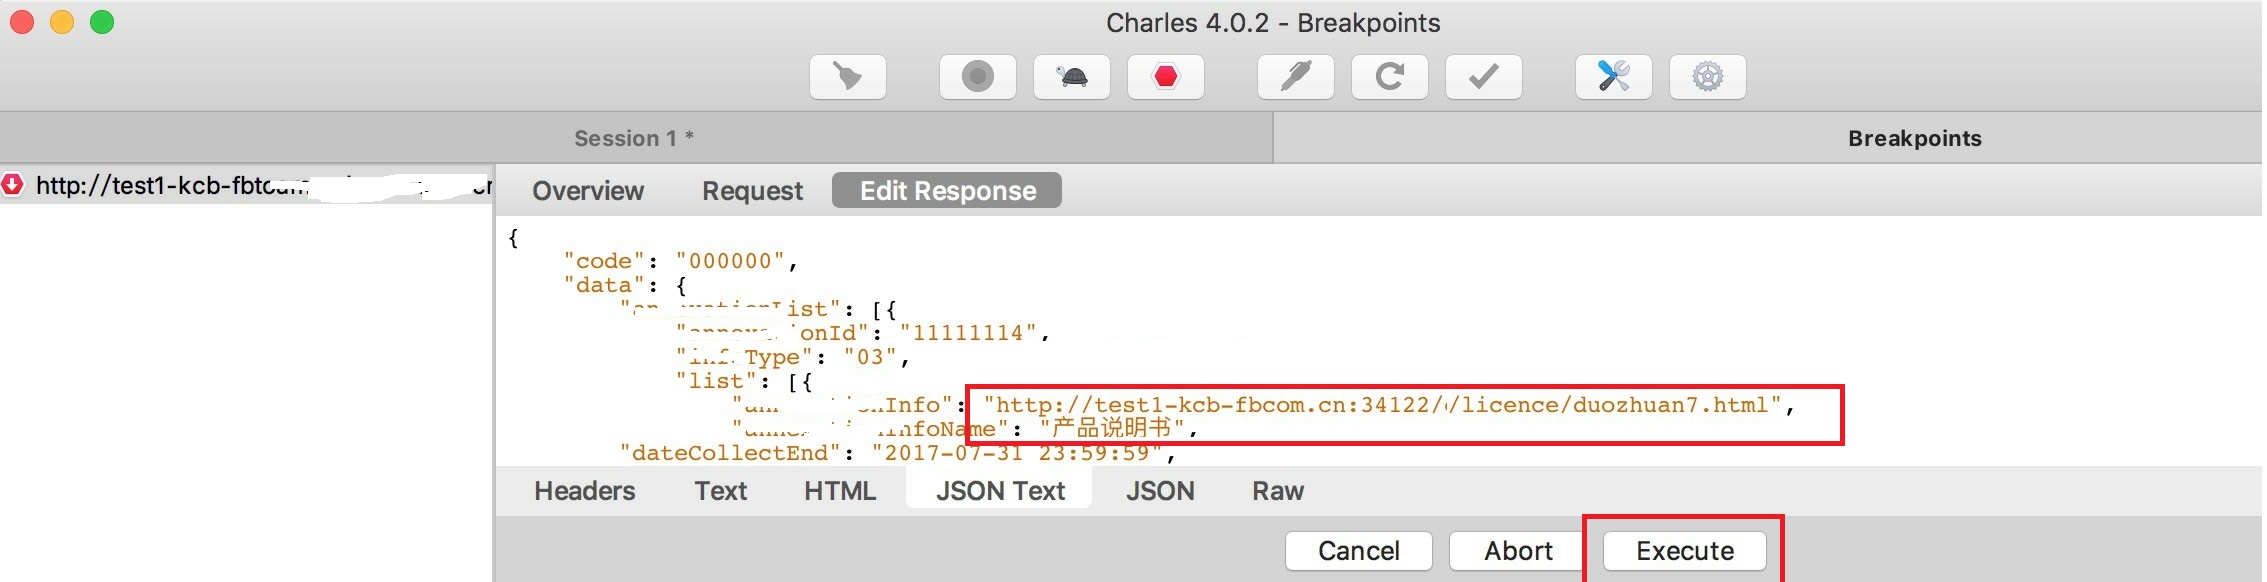Click the "list" key text
The height and width of the screenshot is (582, 2267).
(x=716, y=381)
